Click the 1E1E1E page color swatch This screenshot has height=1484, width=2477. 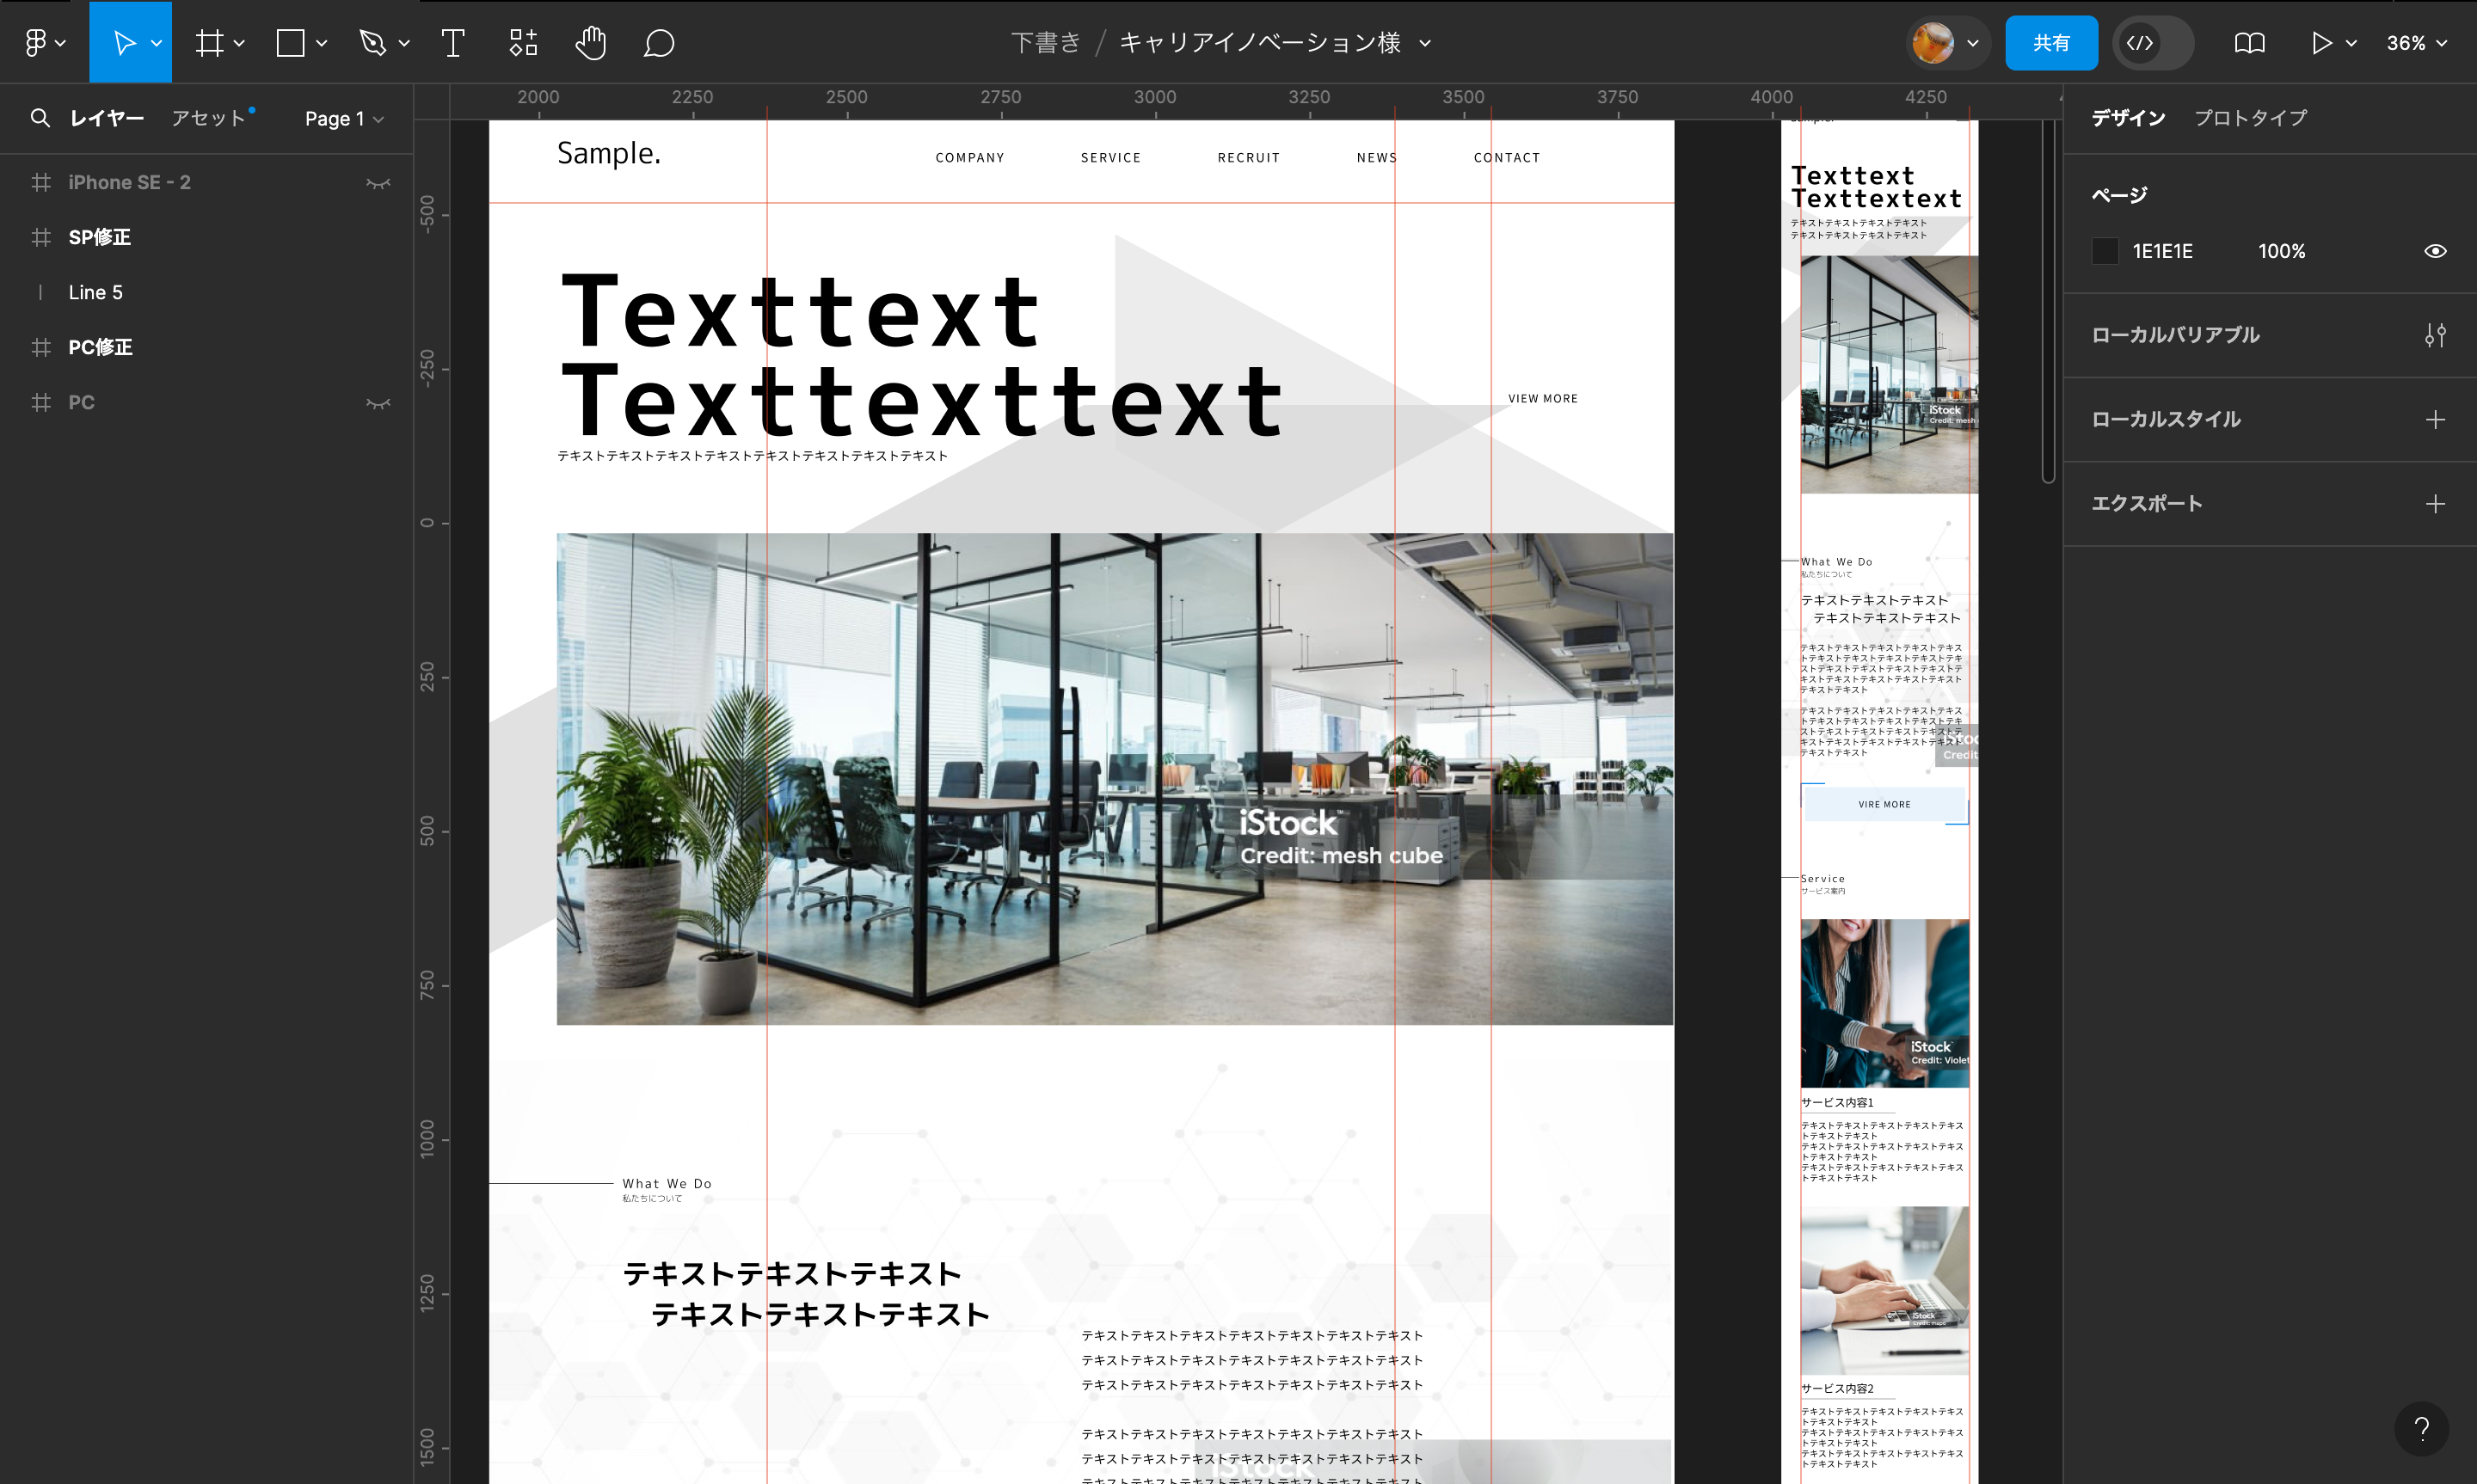[x=2105, y=251]
